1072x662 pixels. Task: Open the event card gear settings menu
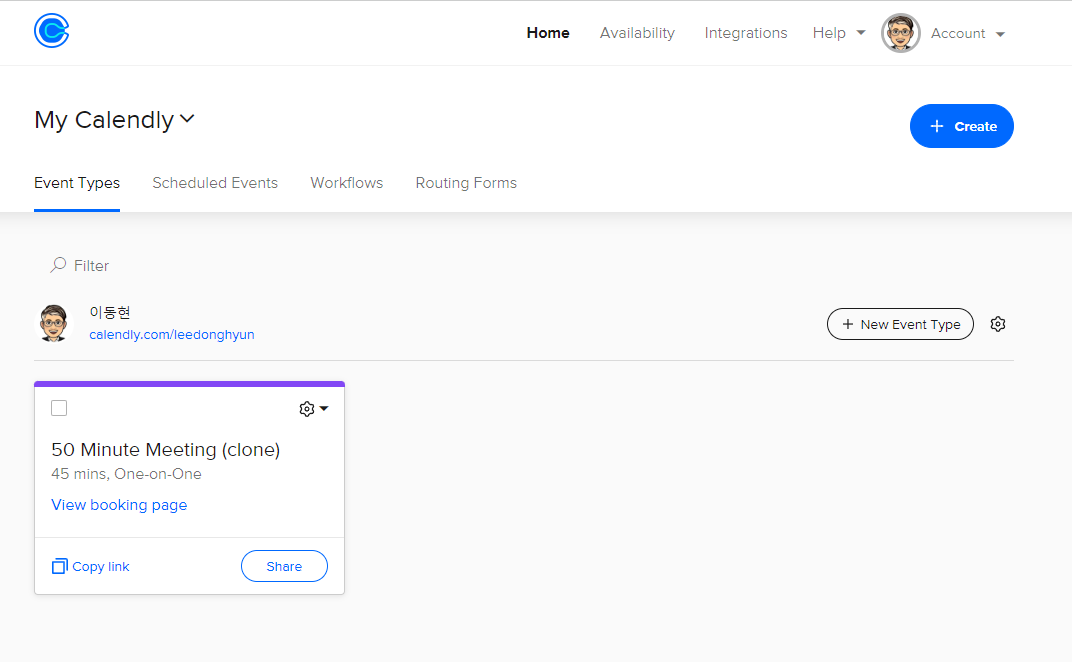click(314, 409)
